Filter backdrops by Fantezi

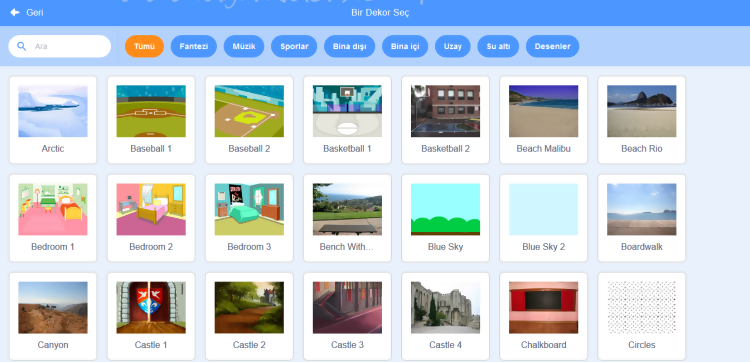[194, 46]
